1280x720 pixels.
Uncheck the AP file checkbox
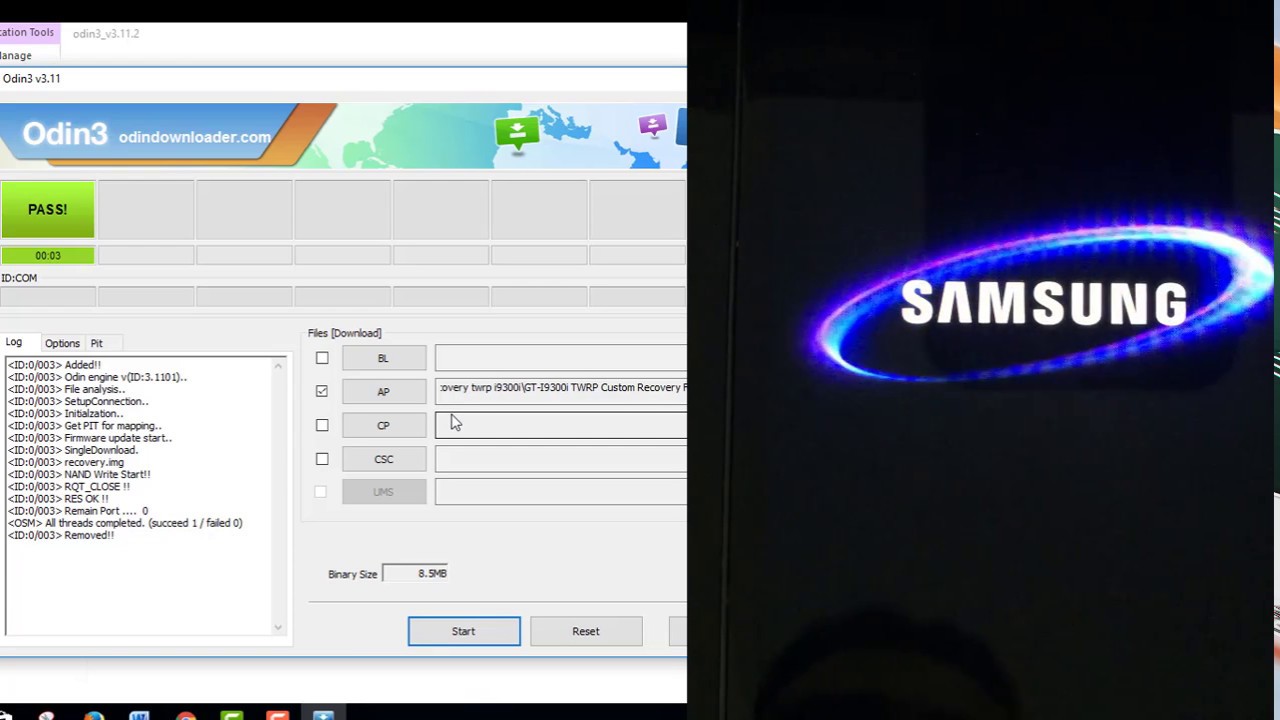(322, 391)
